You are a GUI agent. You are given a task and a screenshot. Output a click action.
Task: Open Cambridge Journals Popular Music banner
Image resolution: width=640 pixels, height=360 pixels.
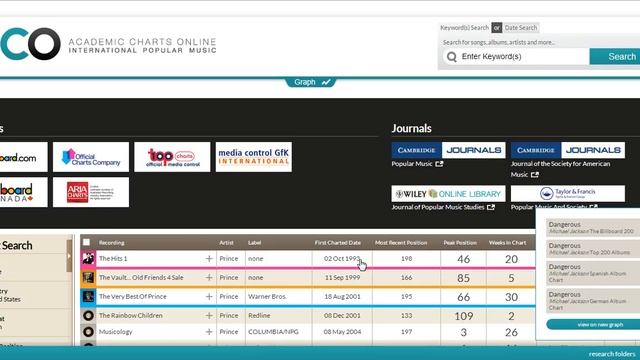pyautogui.click(x=448, y=150)
